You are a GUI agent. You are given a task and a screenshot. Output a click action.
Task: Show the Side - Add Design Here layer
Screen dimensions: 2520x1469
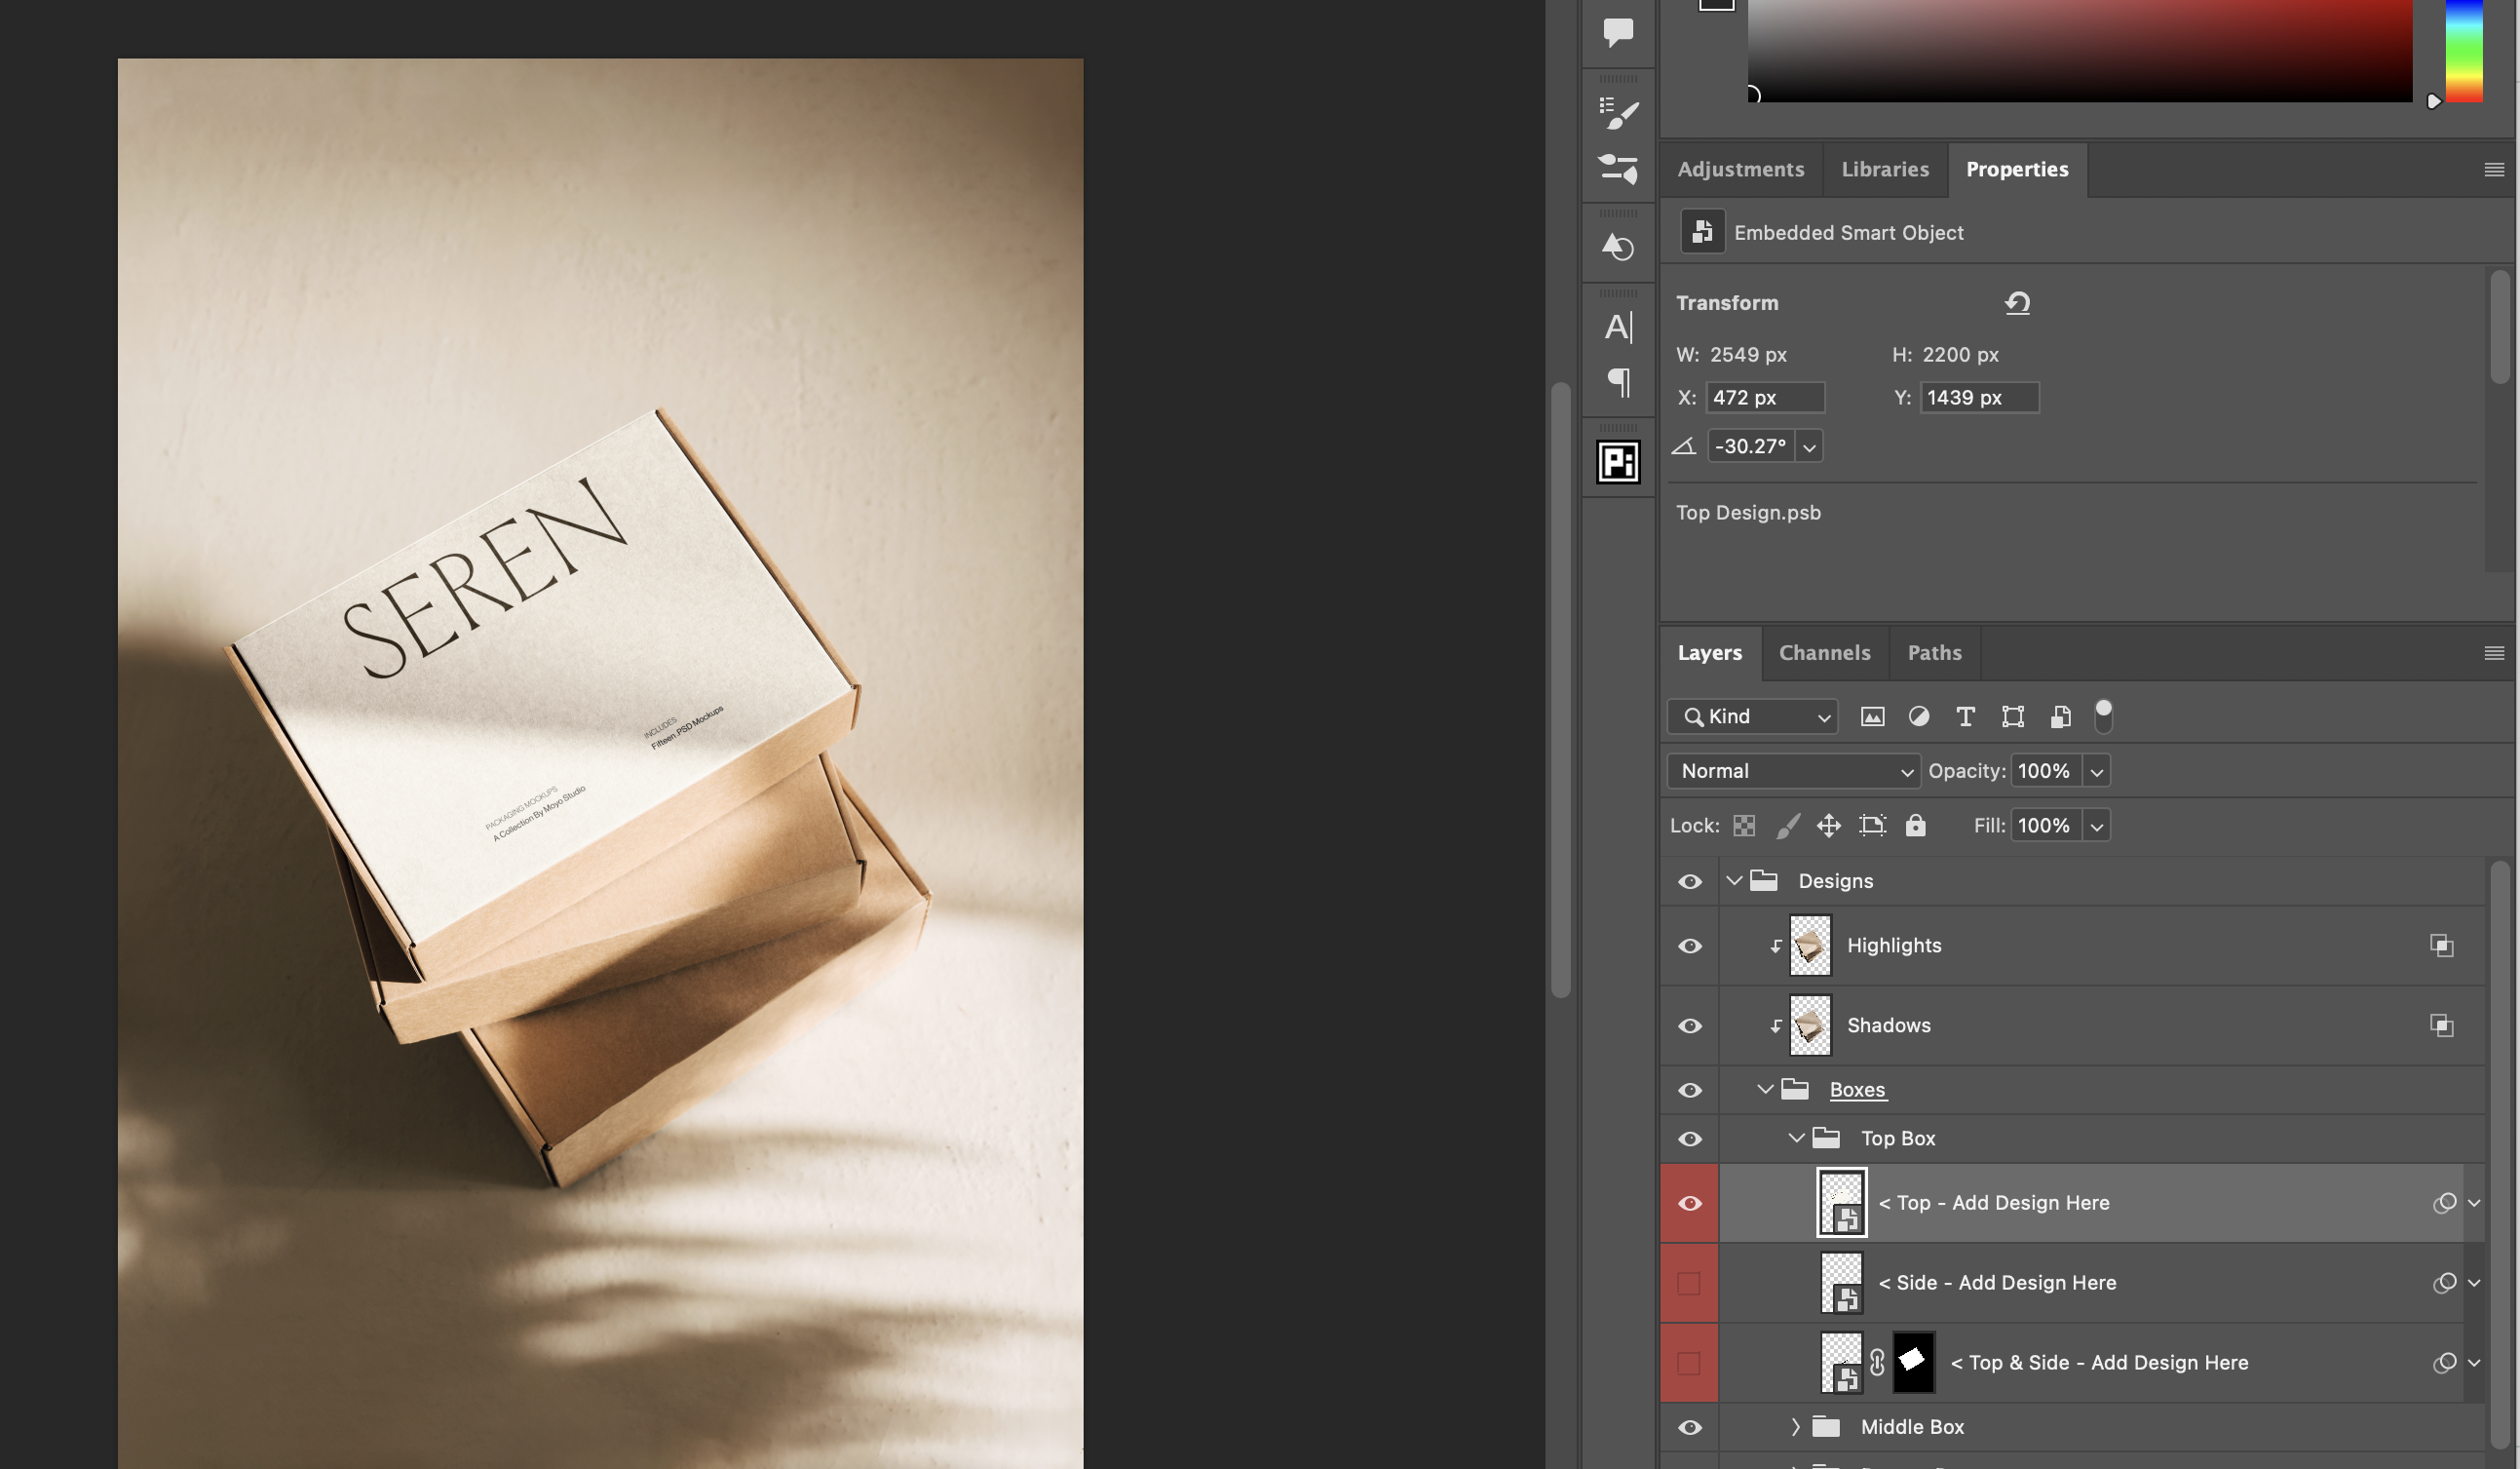pos(1689,1283)
